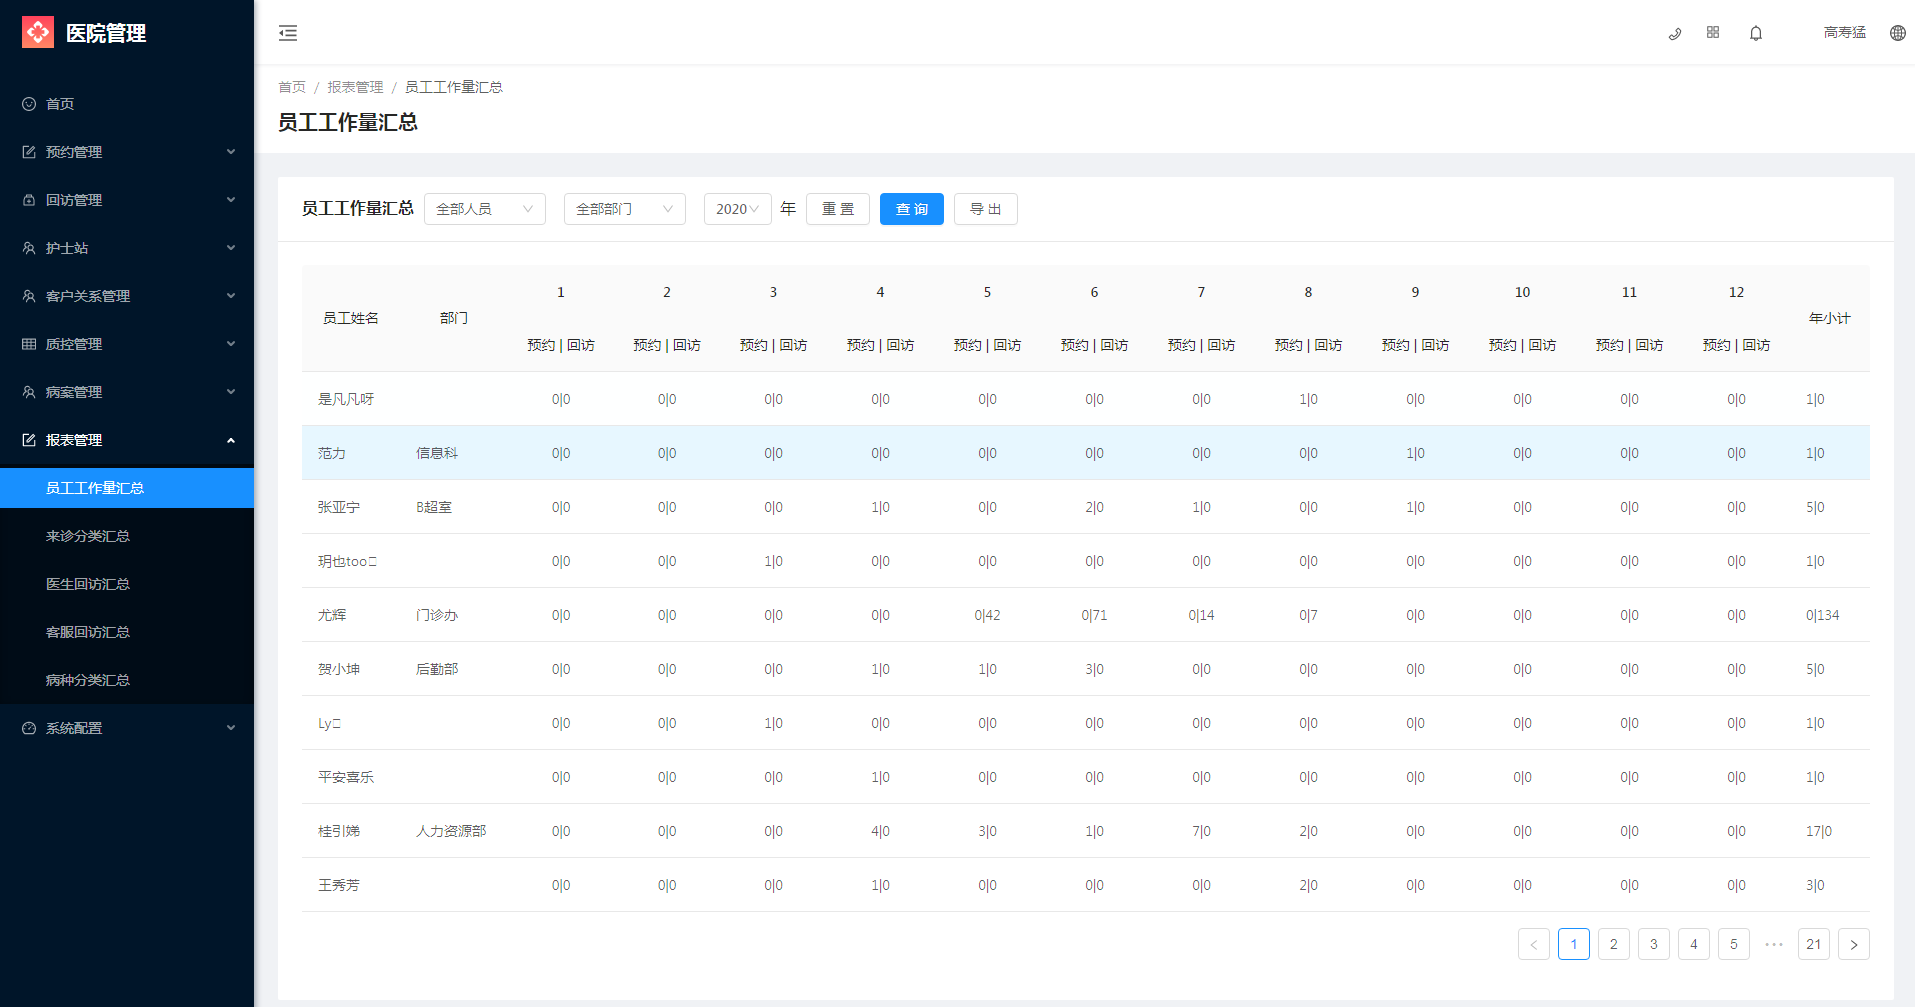Select page 5 in pagination

click(x=1734, y=944)
